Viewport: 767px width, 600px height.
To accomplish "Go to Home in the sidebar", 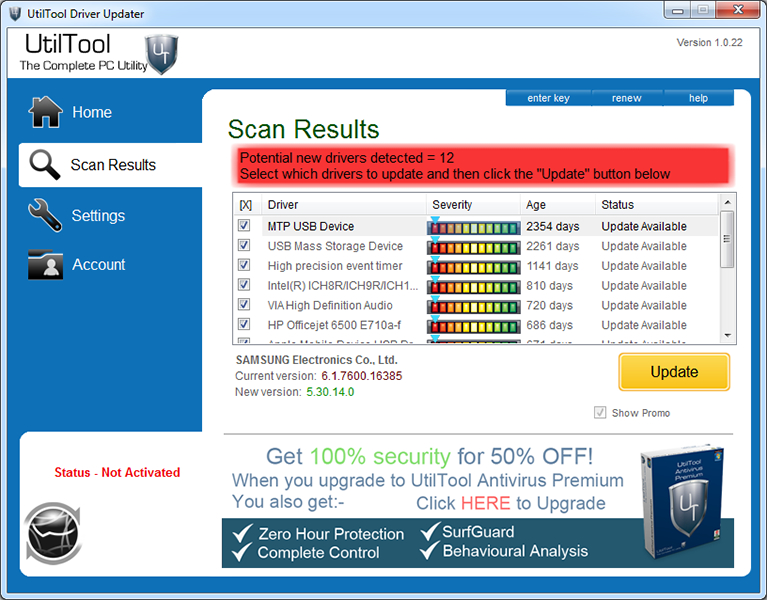I will pos(92,112).
